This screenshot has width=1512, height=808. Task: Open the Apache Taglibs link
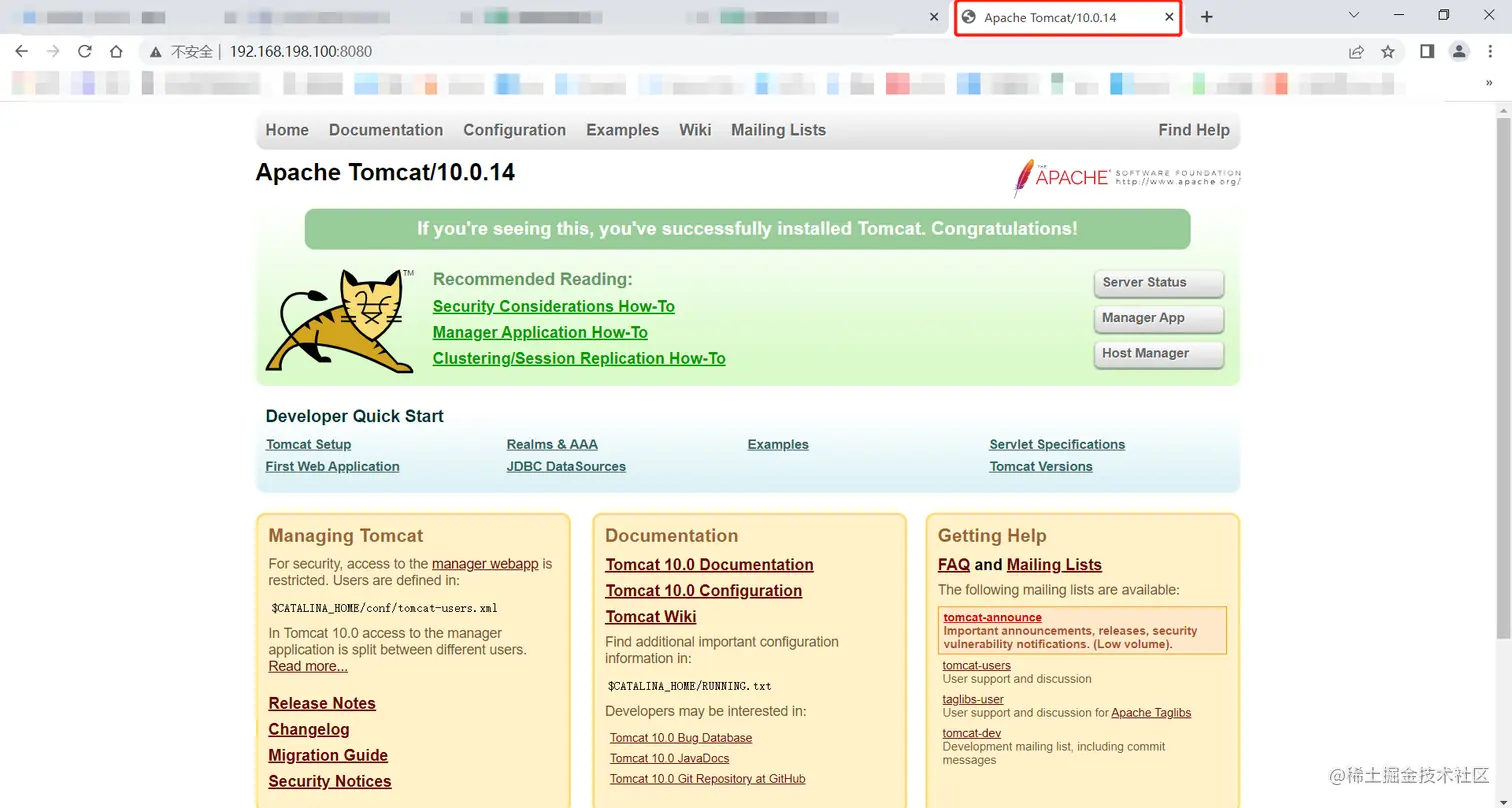click(1151, 713)
